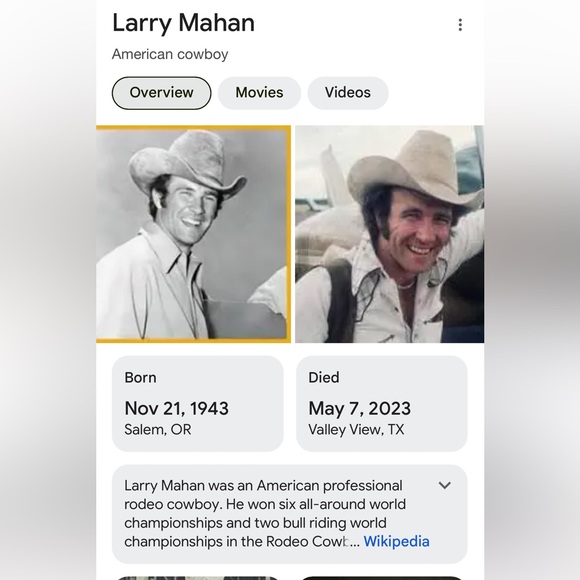
Task: Open the color cowboy photo
Action: tap(390, 234)
